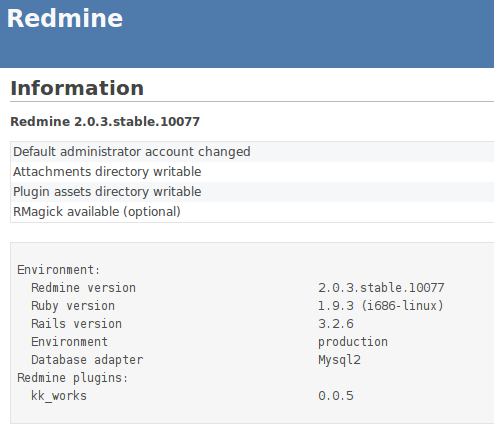
Task: Click the Rails version label
Action: [76, 324]
